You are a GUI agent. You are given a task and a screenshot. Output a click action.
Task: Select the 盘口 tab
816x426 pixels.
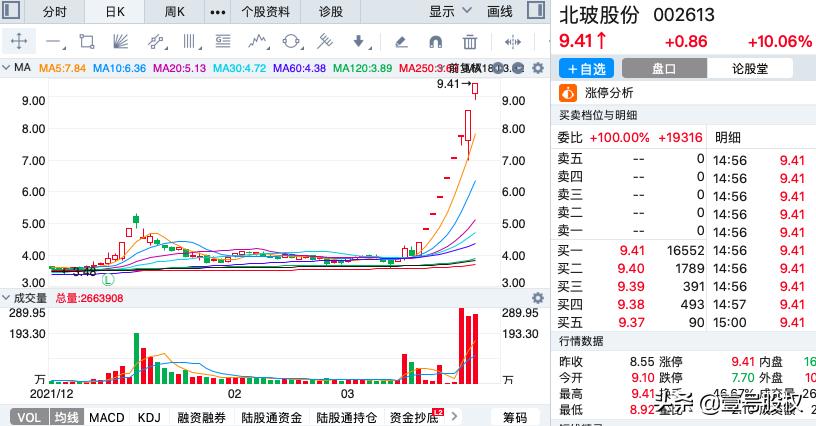click(x=664, y=68)
